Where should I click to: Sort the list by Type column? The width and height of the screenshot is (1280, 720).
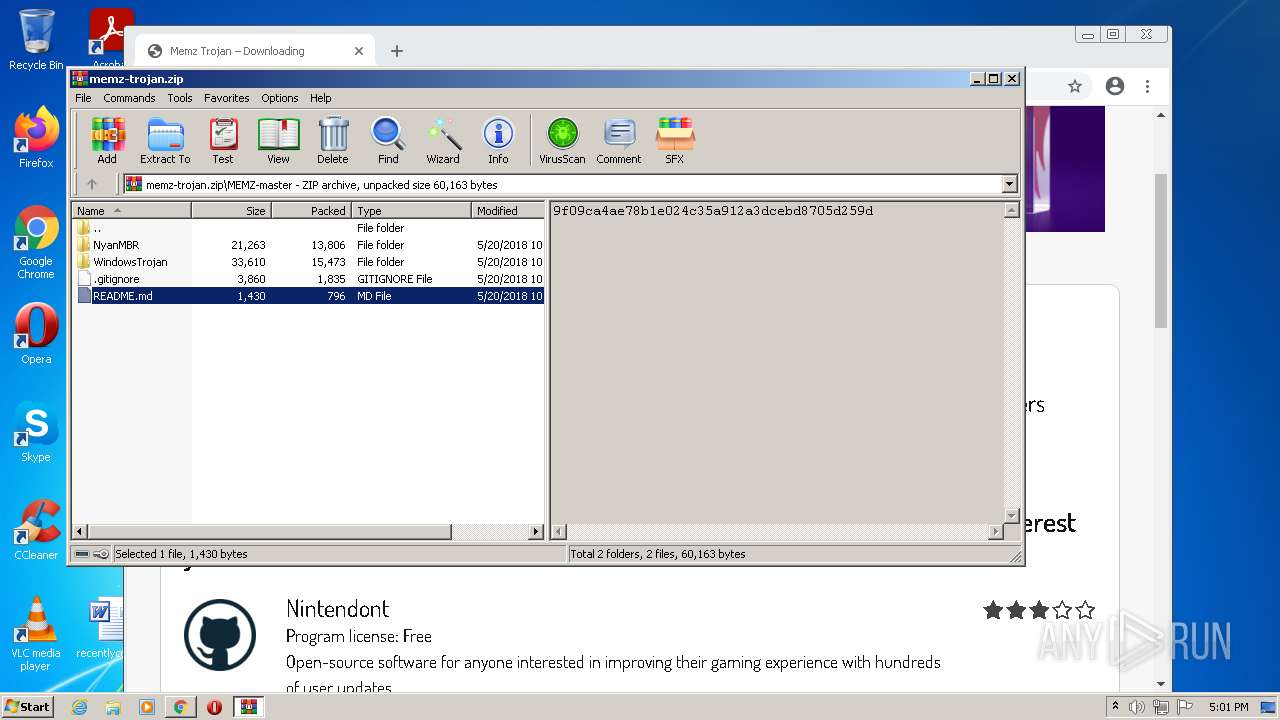click(411, 211)
